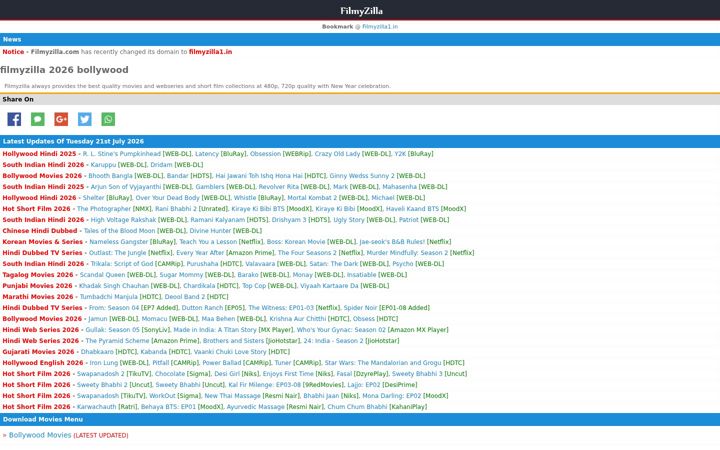This screenshot has width=720, height=450.
Task: Open Outlast: The Jungle series link
Action: pos(117,253)
